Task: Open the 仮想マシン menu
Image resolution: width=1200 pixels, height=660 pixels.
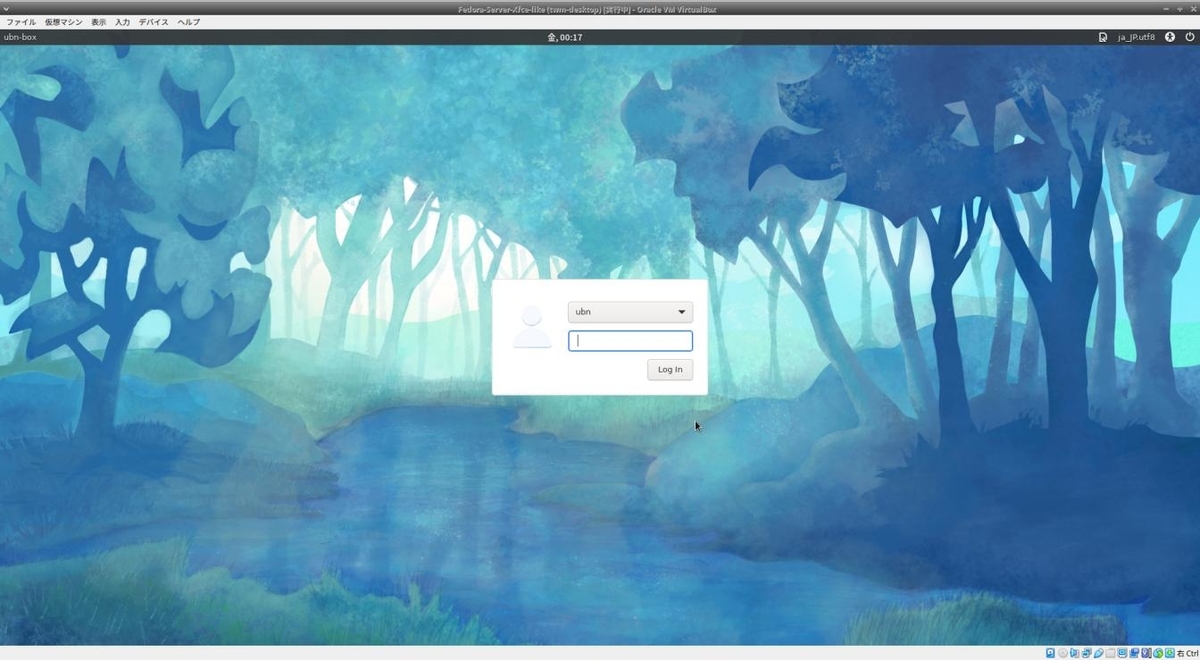Action: tap(63, 22)
